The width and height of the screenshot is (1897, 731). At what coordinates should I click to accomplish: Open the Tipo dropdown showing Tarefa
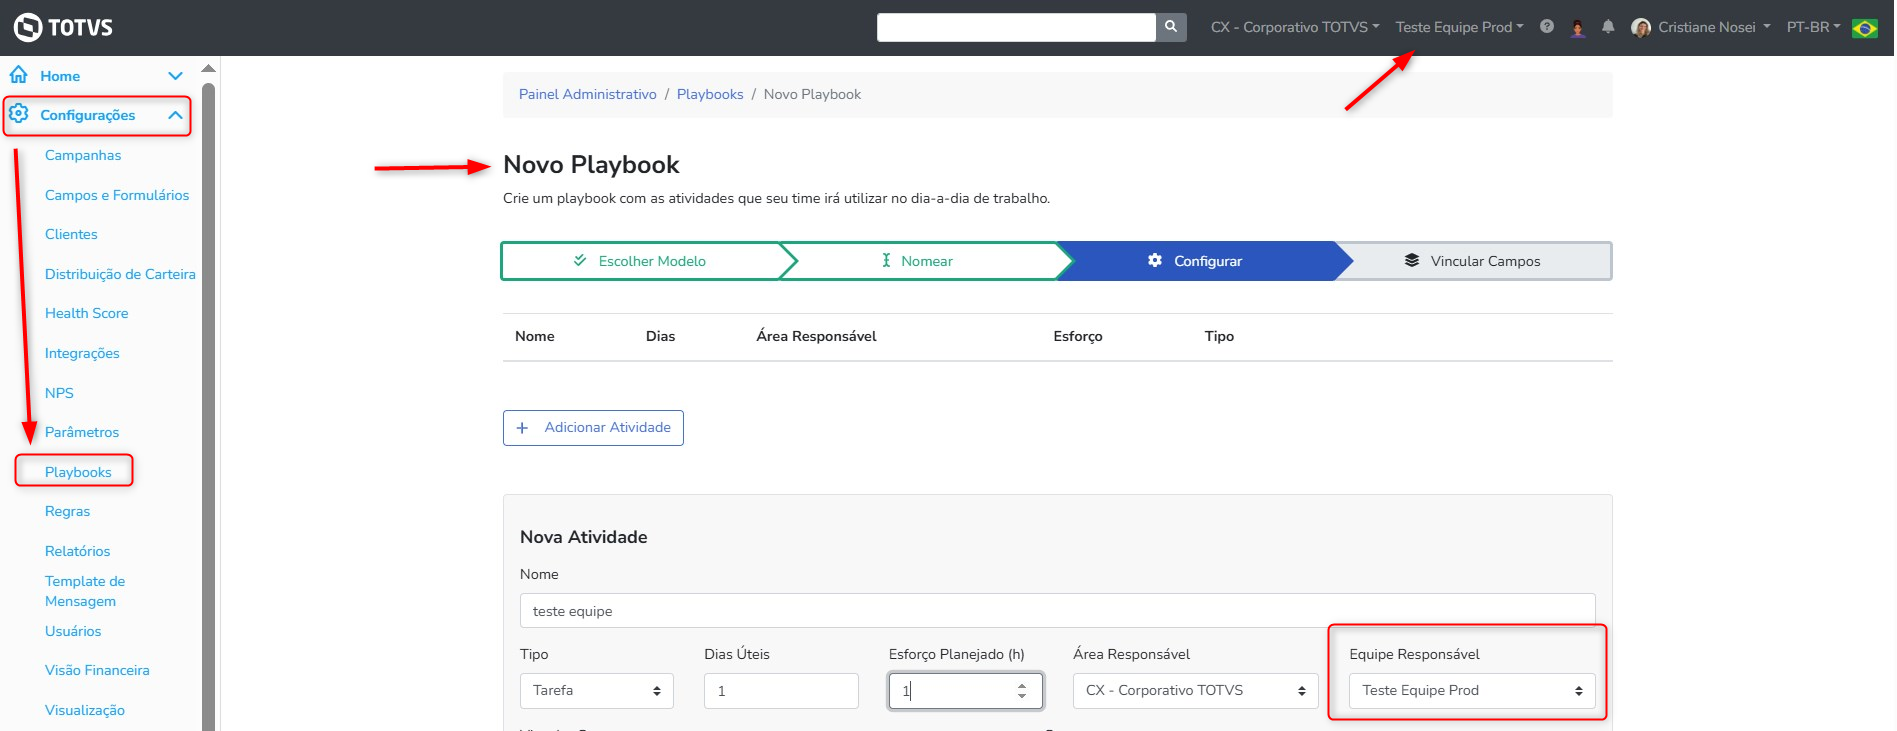point(596,690)
